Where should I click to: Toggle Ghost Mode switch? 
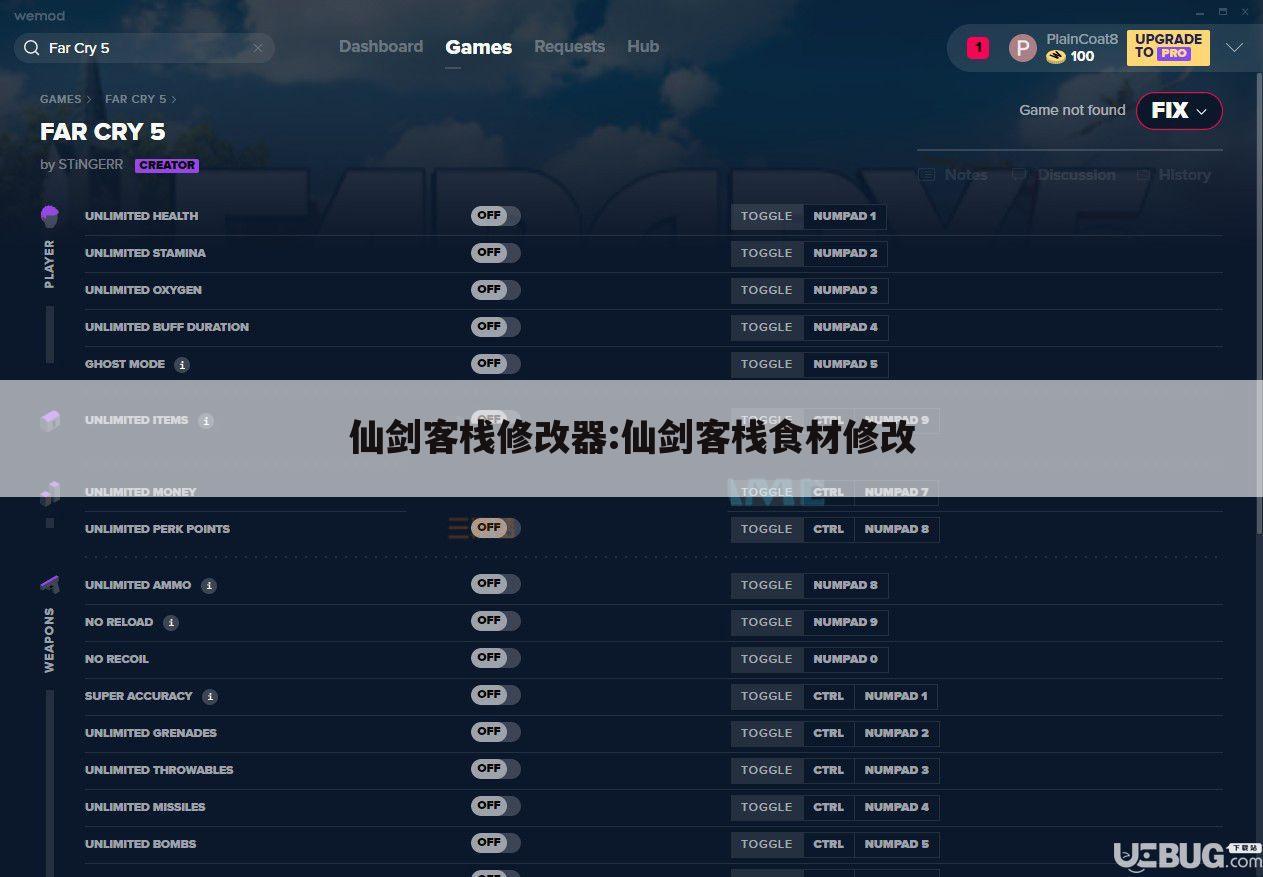pyautogui.click(x=496, y=364)
